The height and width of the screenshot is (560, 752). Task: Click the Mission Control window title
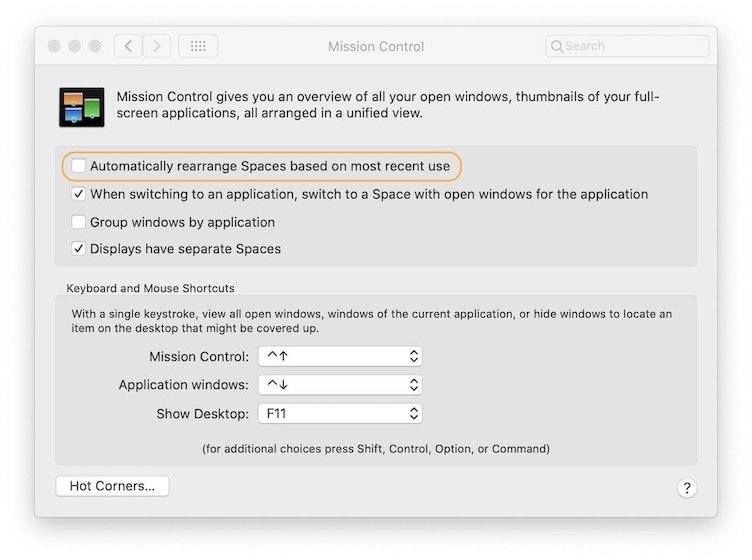[x=376, y=46]
